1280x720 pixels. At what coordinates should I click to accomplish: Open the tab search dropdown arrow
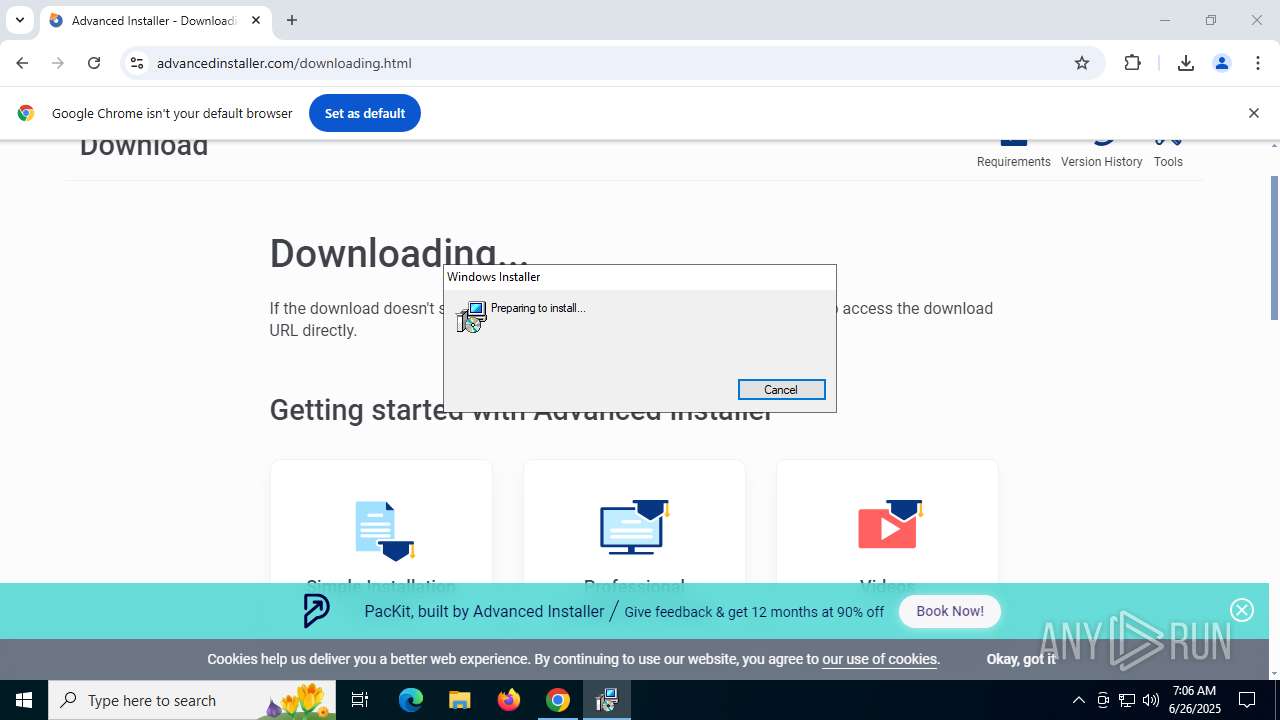point(19,20)
